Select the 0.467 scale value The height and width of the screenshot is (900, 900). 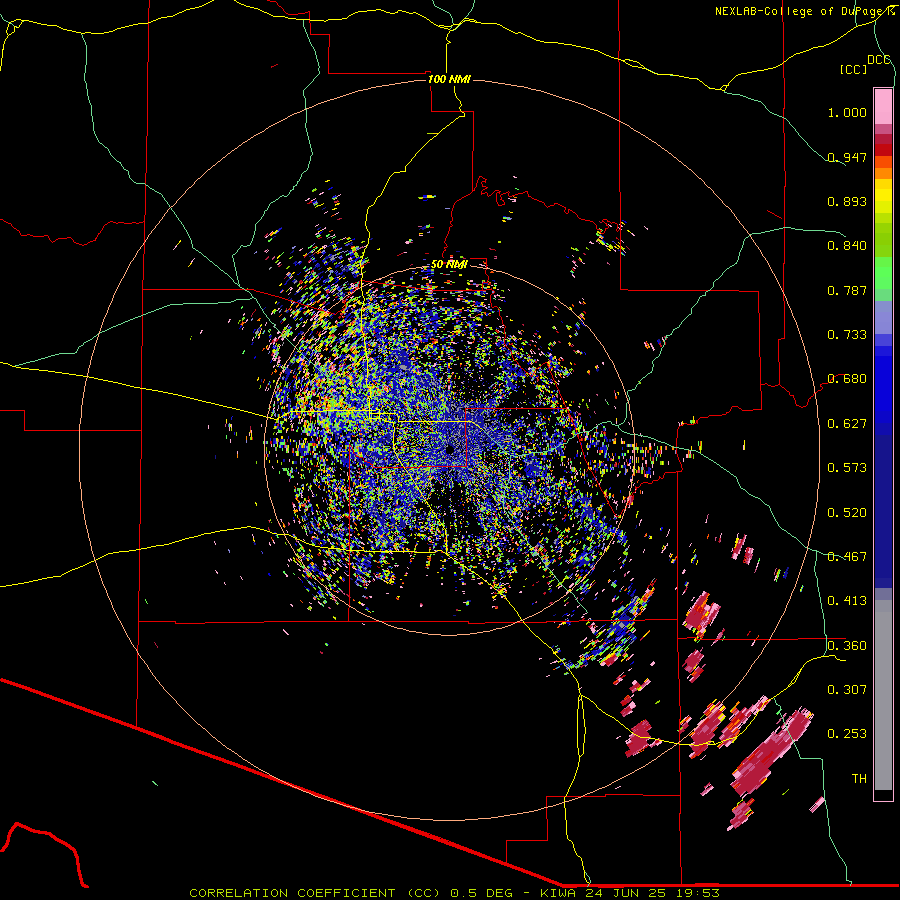(847, 556)
